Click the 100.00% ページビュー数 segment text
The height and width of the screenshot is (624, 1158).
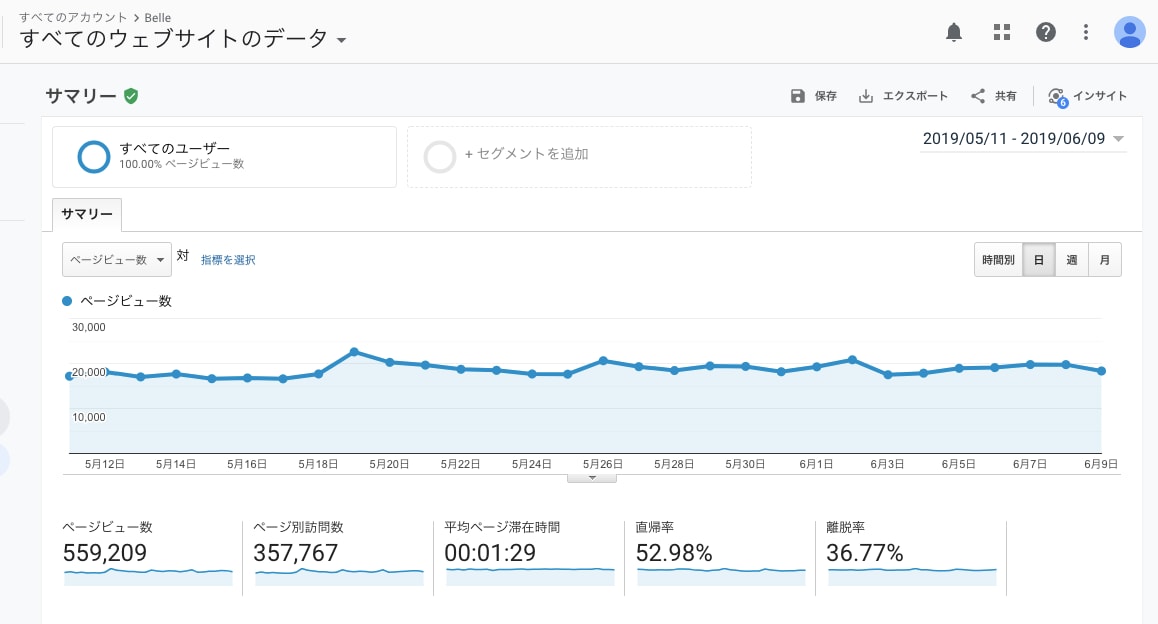(182, 164)
